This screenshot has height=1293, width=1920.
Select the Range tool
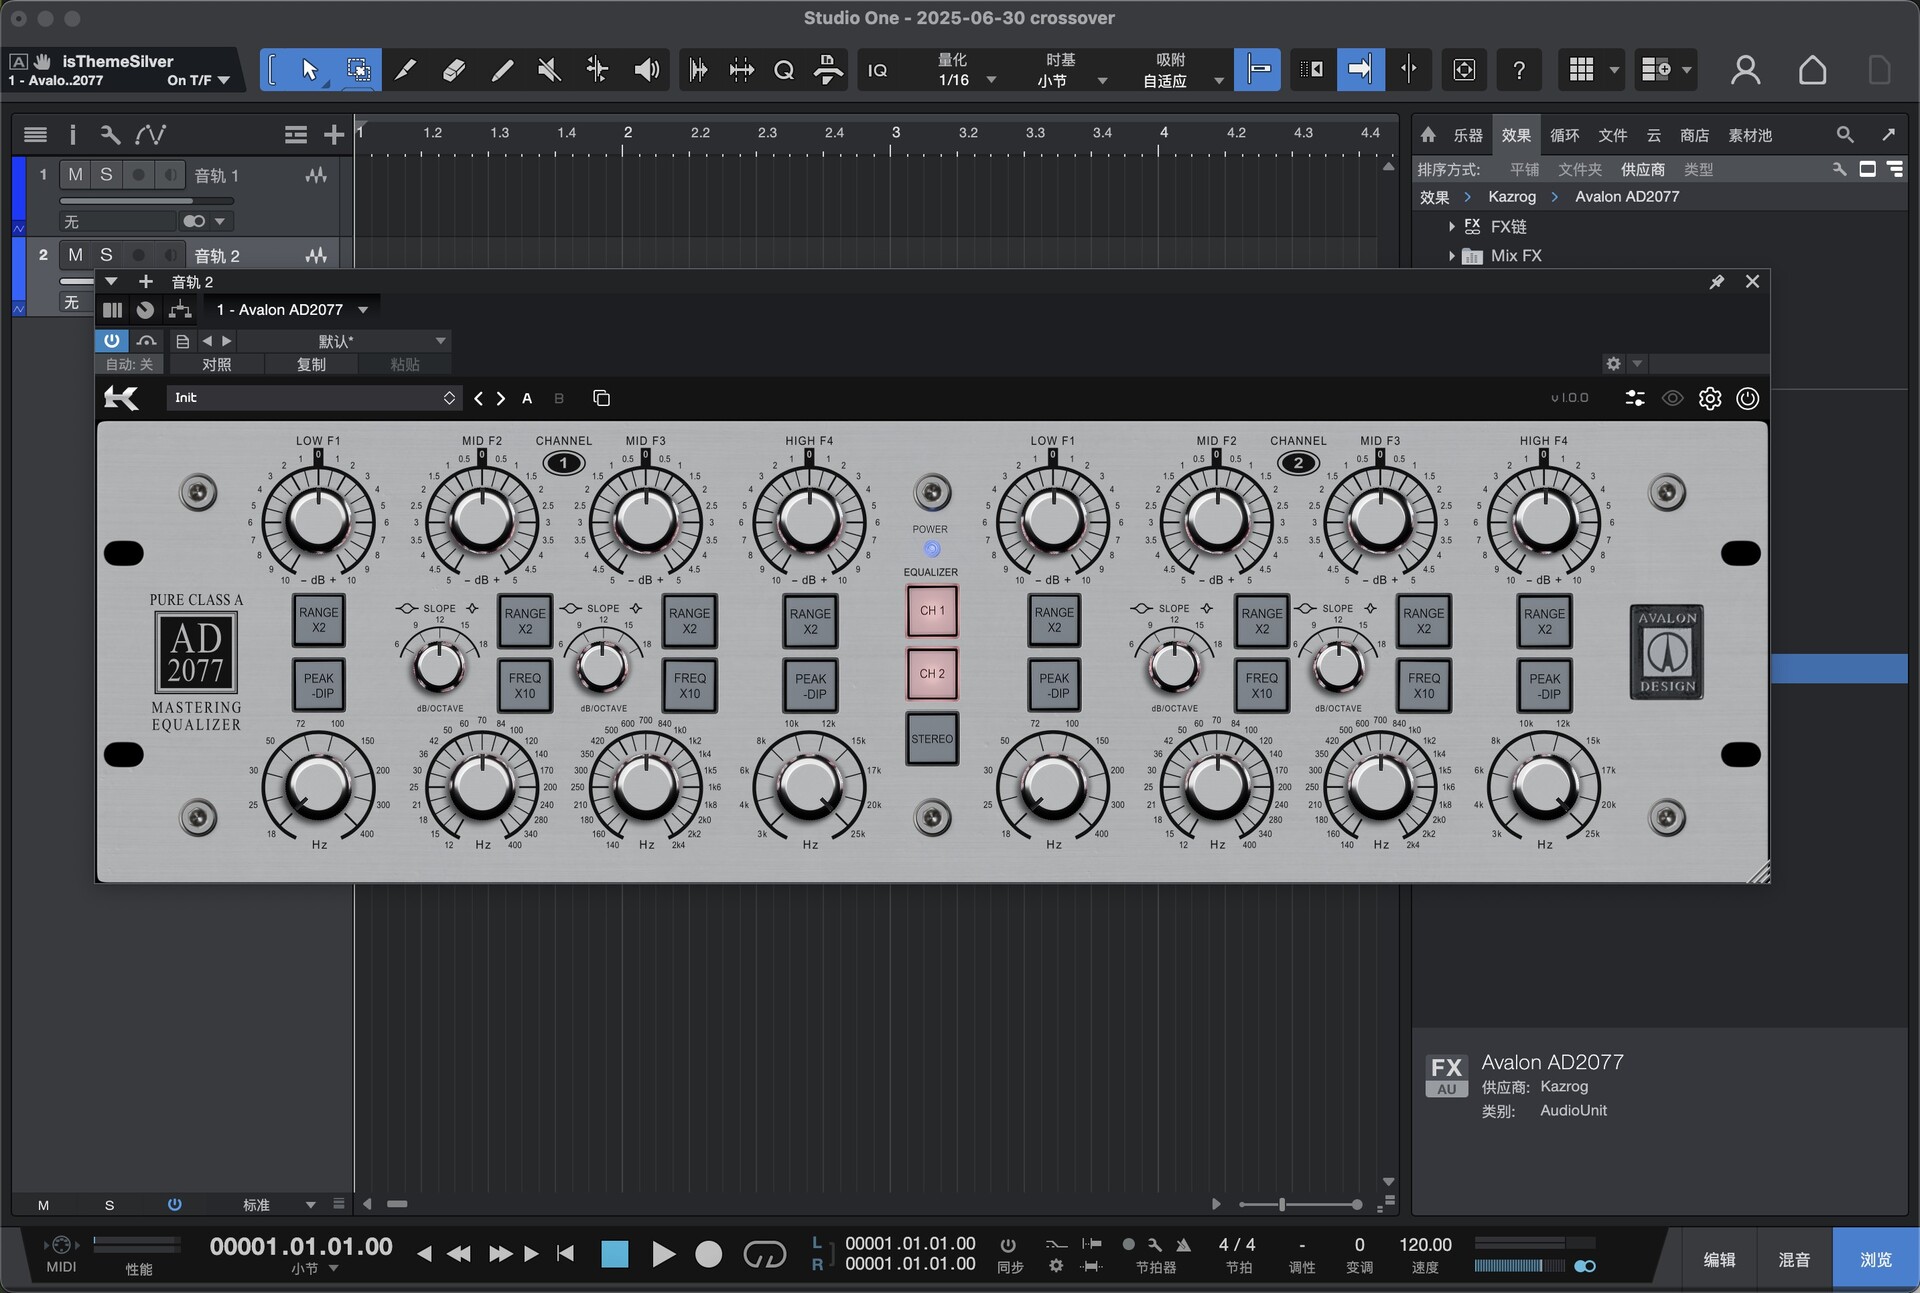point(358,69)
